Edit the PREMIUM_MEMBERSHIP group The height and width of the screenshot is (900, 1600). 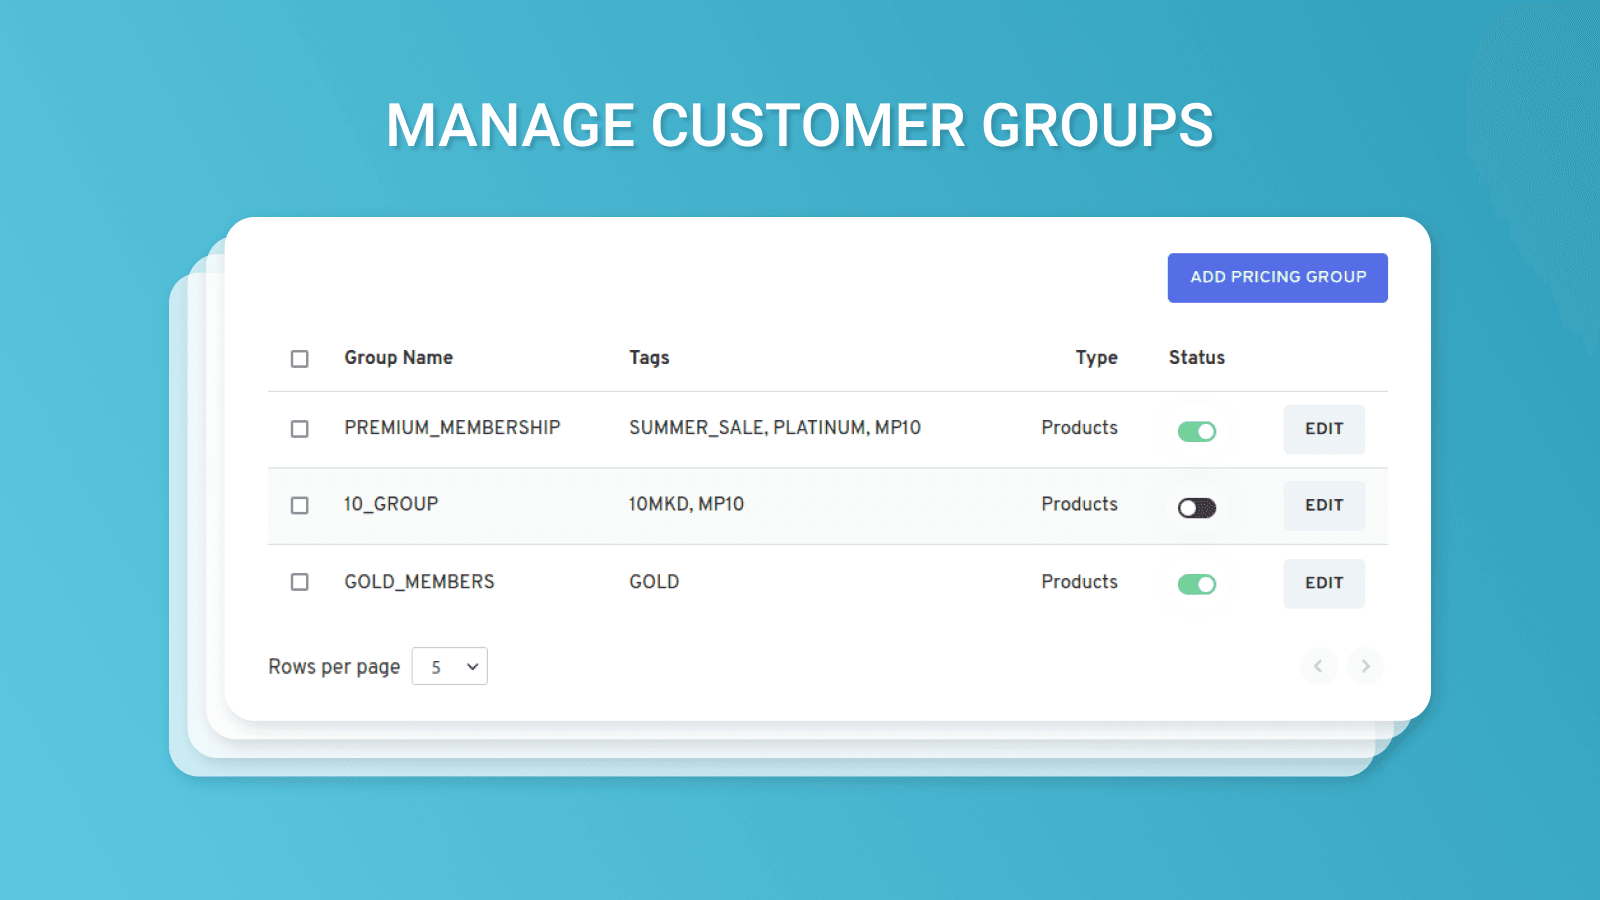point(1324,429)
